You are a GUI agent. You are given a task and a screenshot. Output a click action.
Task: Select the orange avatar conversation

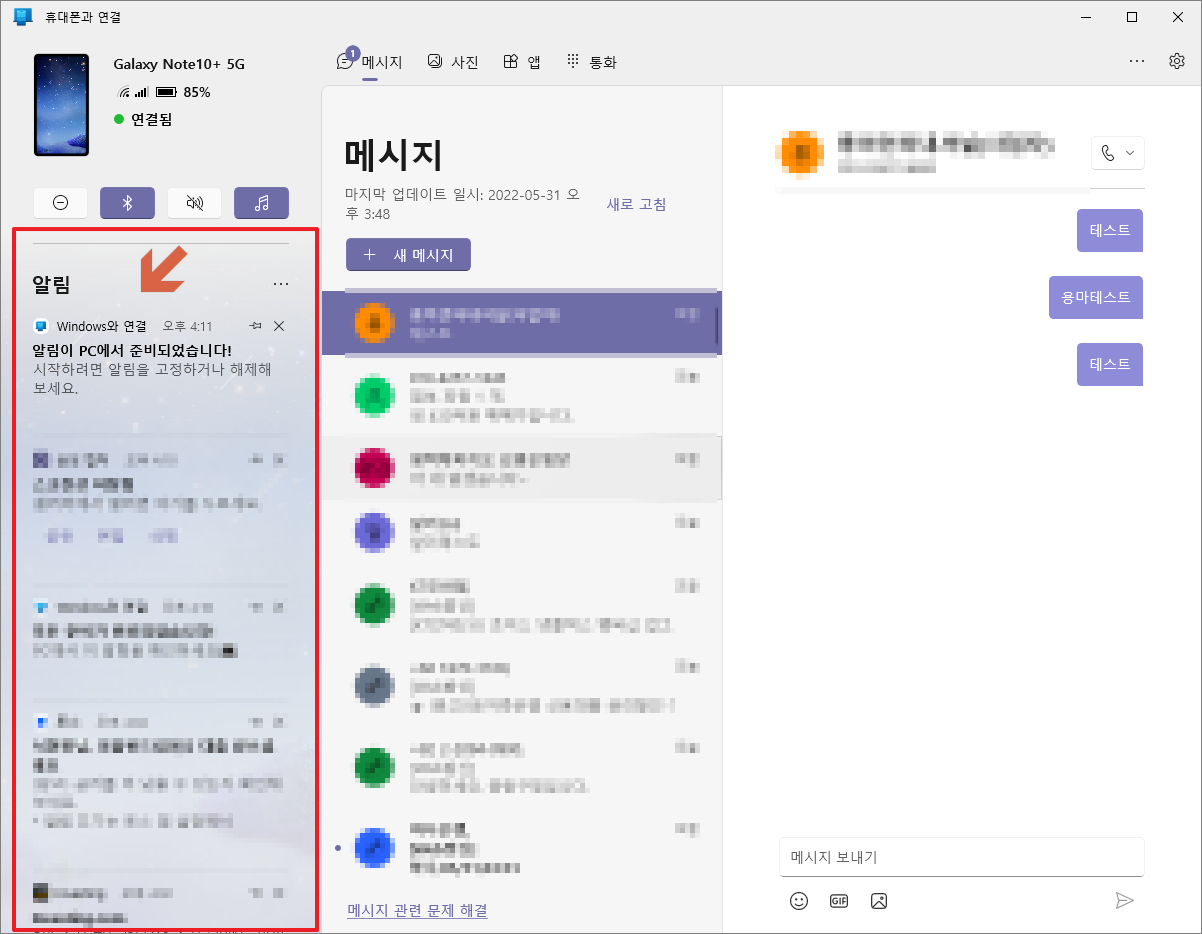click(x=521, y=323)
